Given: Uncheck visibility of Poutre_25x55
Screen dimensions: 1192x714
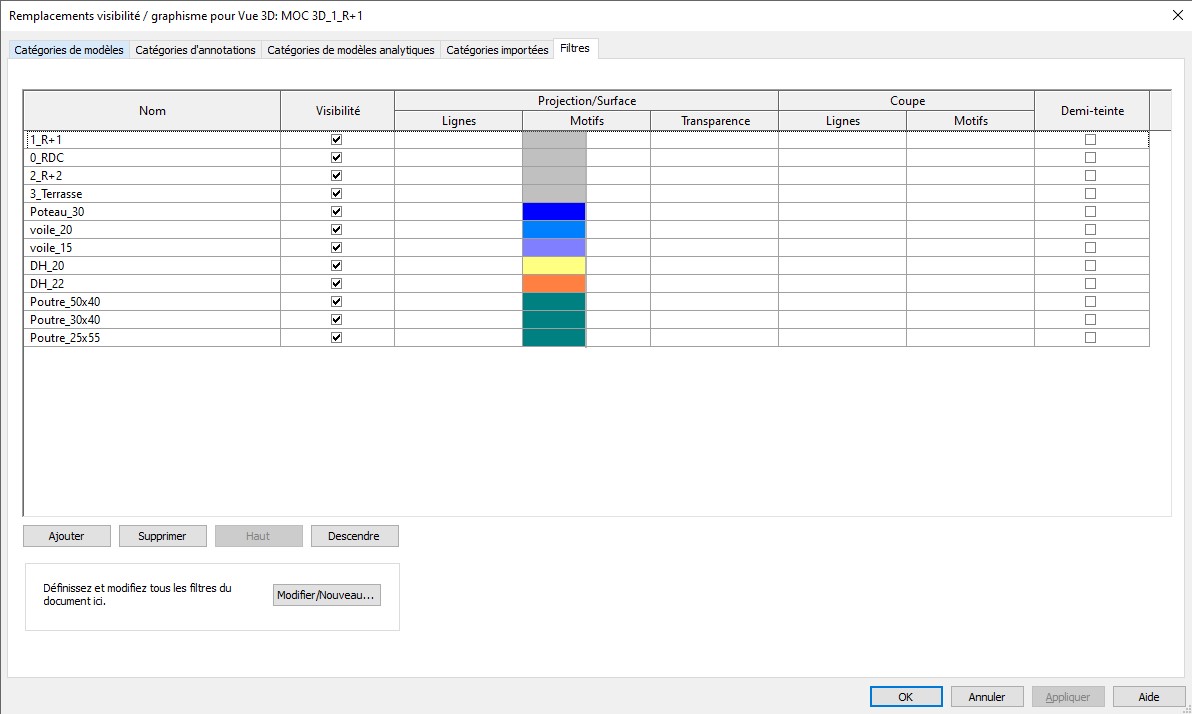Looking at the screenshot, I should click(x=337, y=338).
